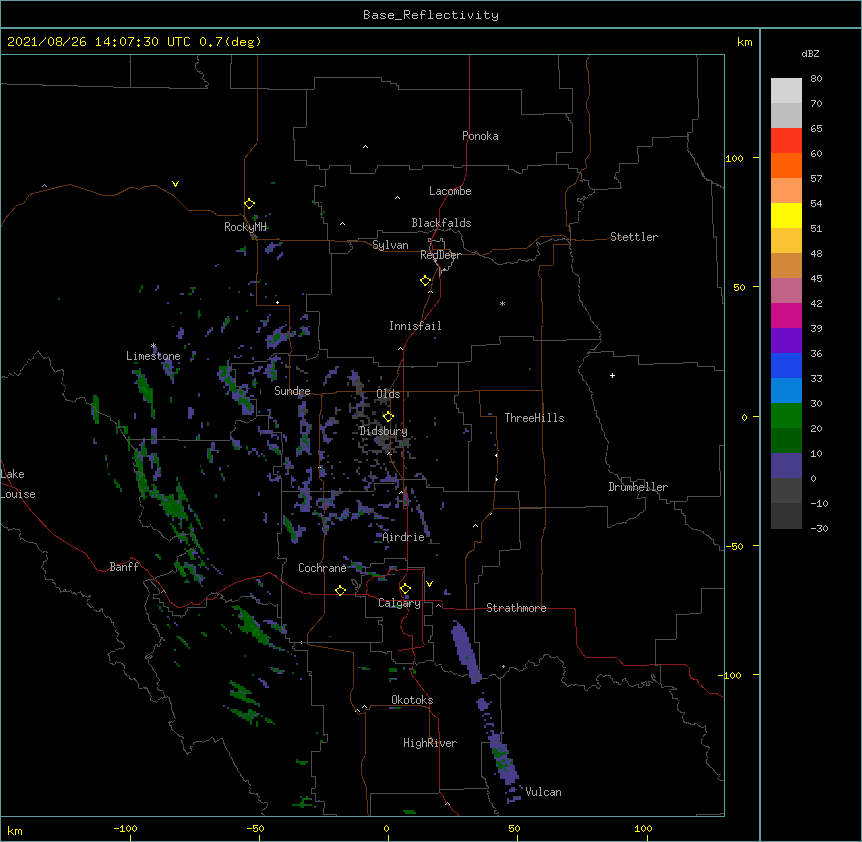
Task: Click the ThreeHills town label
Action: click(x=534, y=418)
